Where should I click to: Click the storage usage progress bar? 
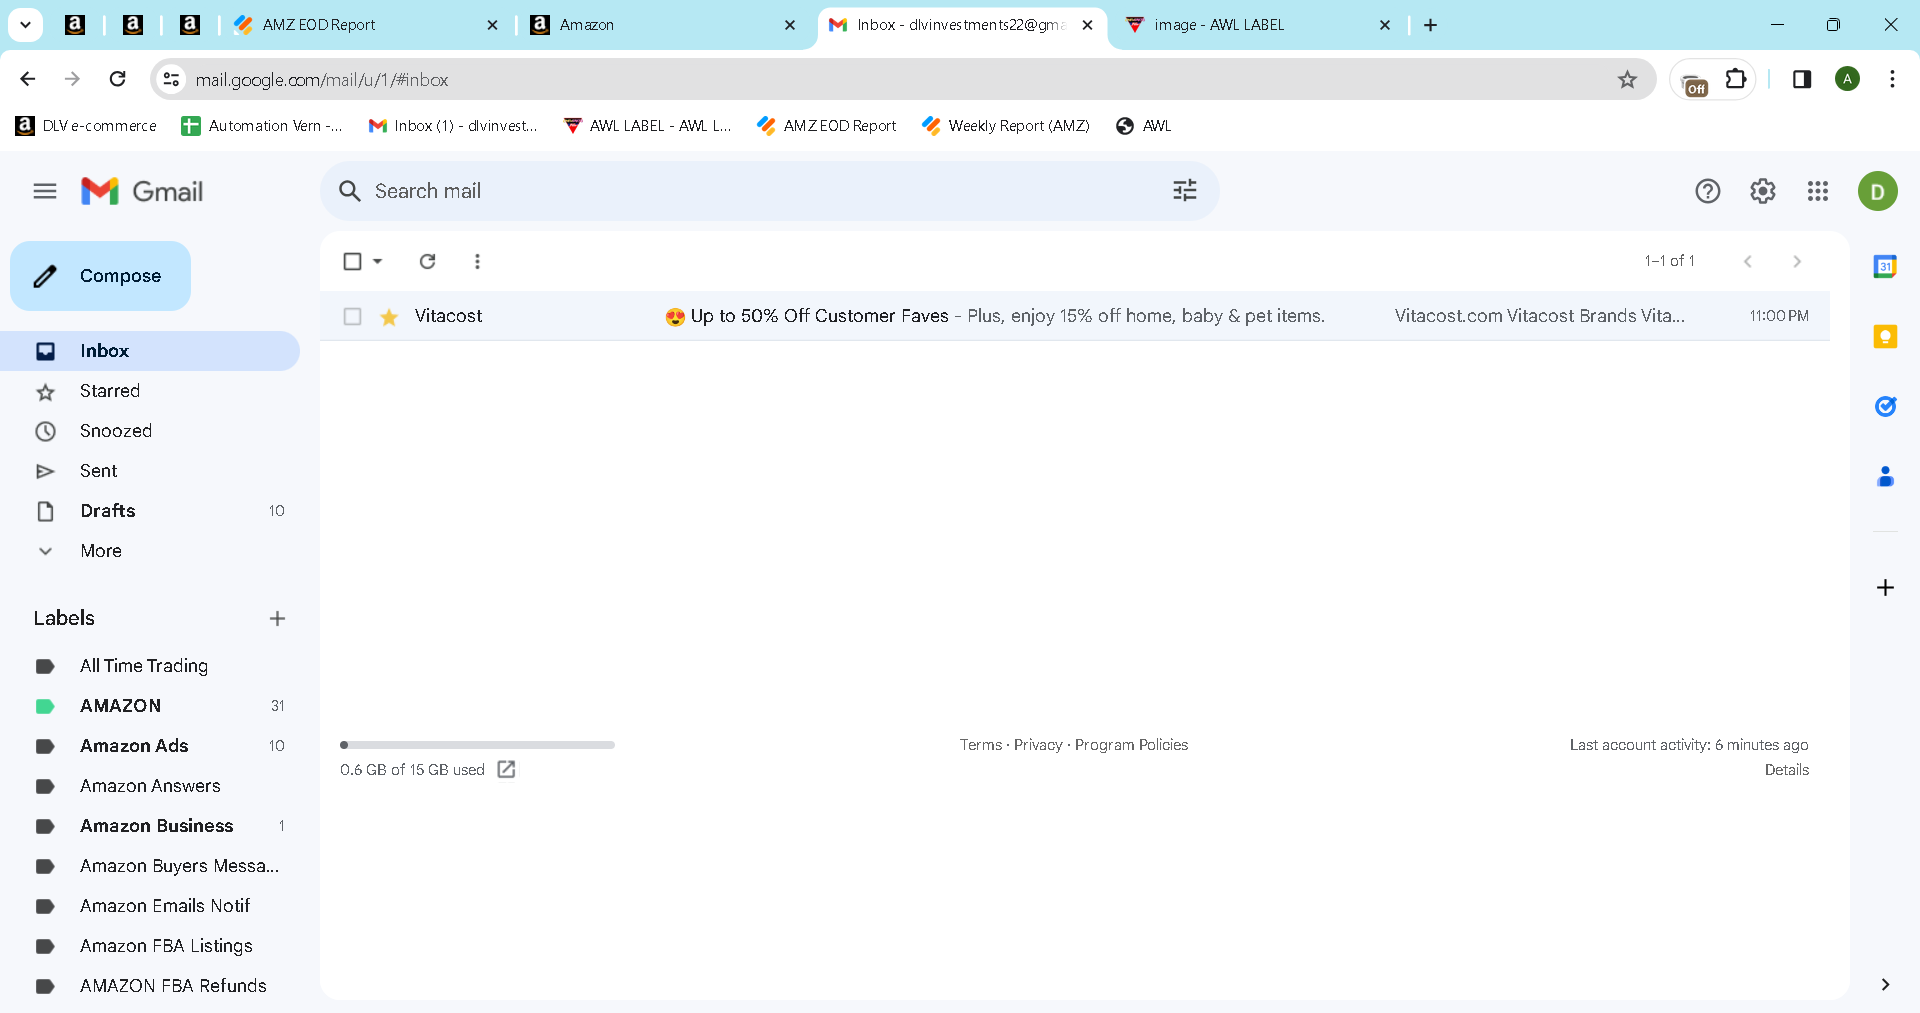477,745
